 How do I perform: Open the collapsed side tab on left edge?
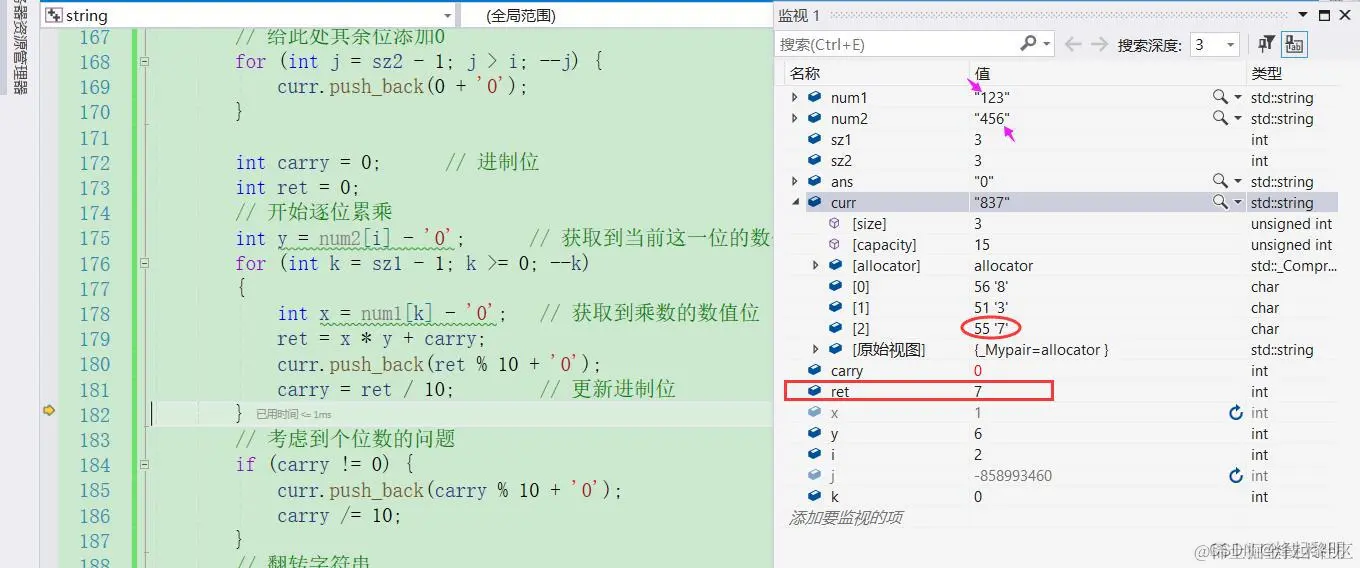click(18, 48)
